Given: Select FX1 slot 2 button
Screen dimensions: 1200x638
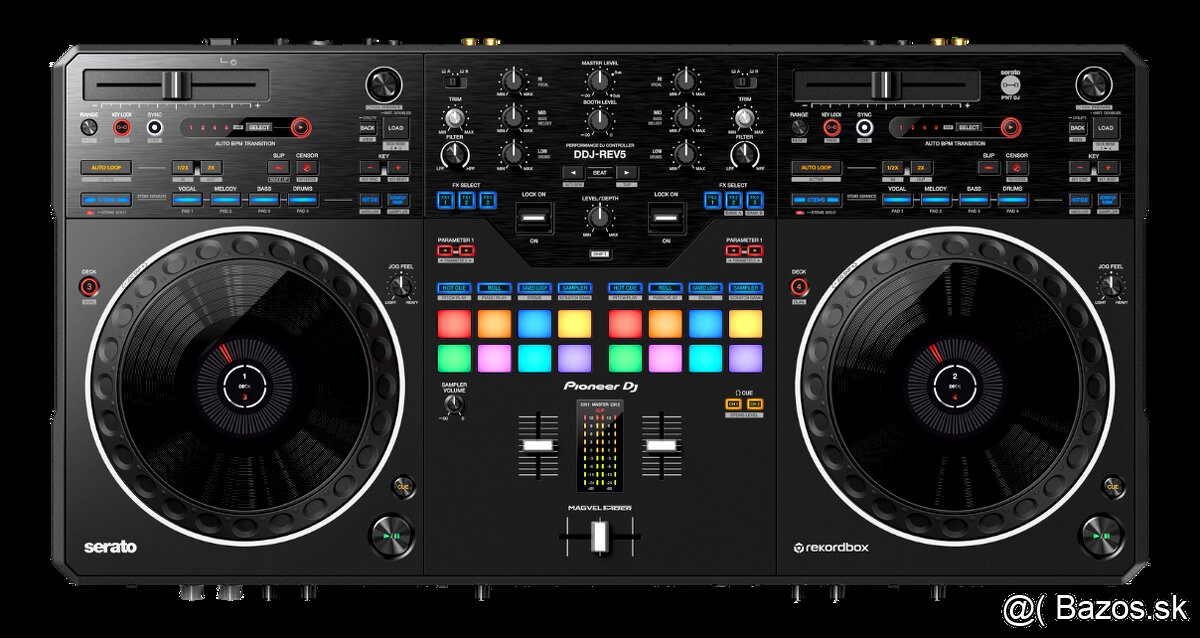Looking at the screenshot, I should [466, 200].
